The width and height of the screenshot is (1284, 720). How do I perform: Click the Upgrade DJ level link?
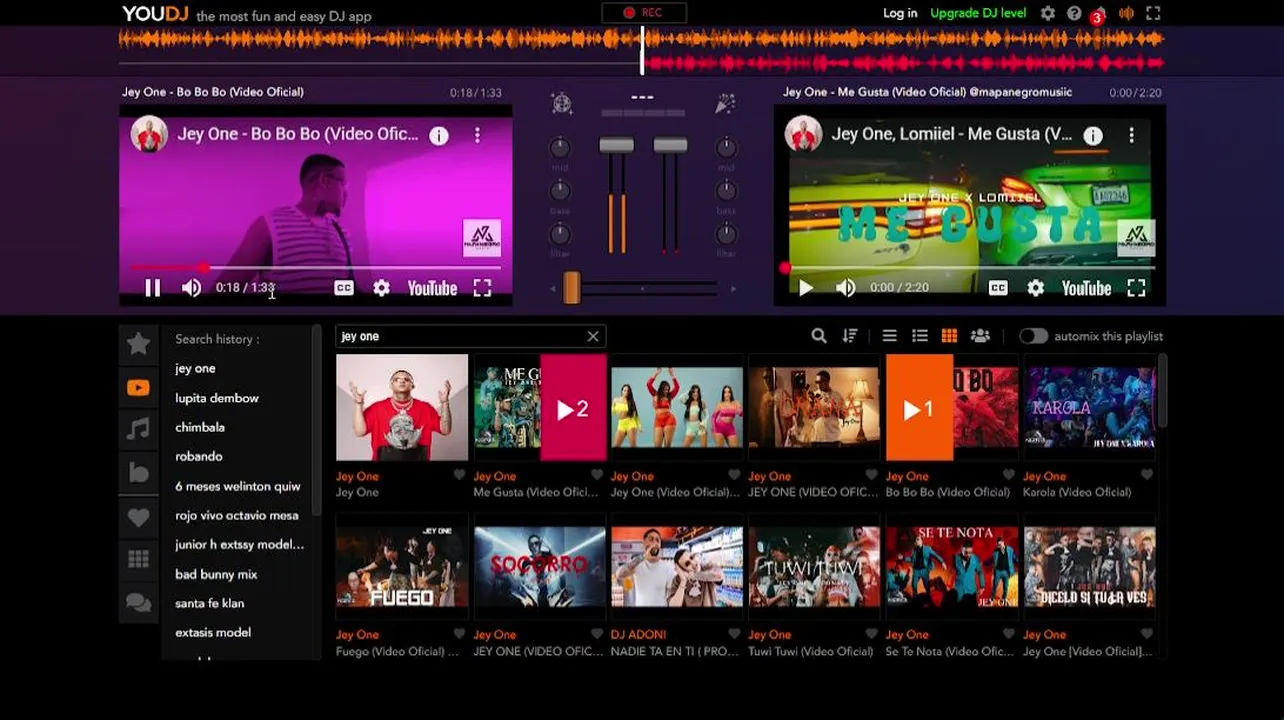978,13
